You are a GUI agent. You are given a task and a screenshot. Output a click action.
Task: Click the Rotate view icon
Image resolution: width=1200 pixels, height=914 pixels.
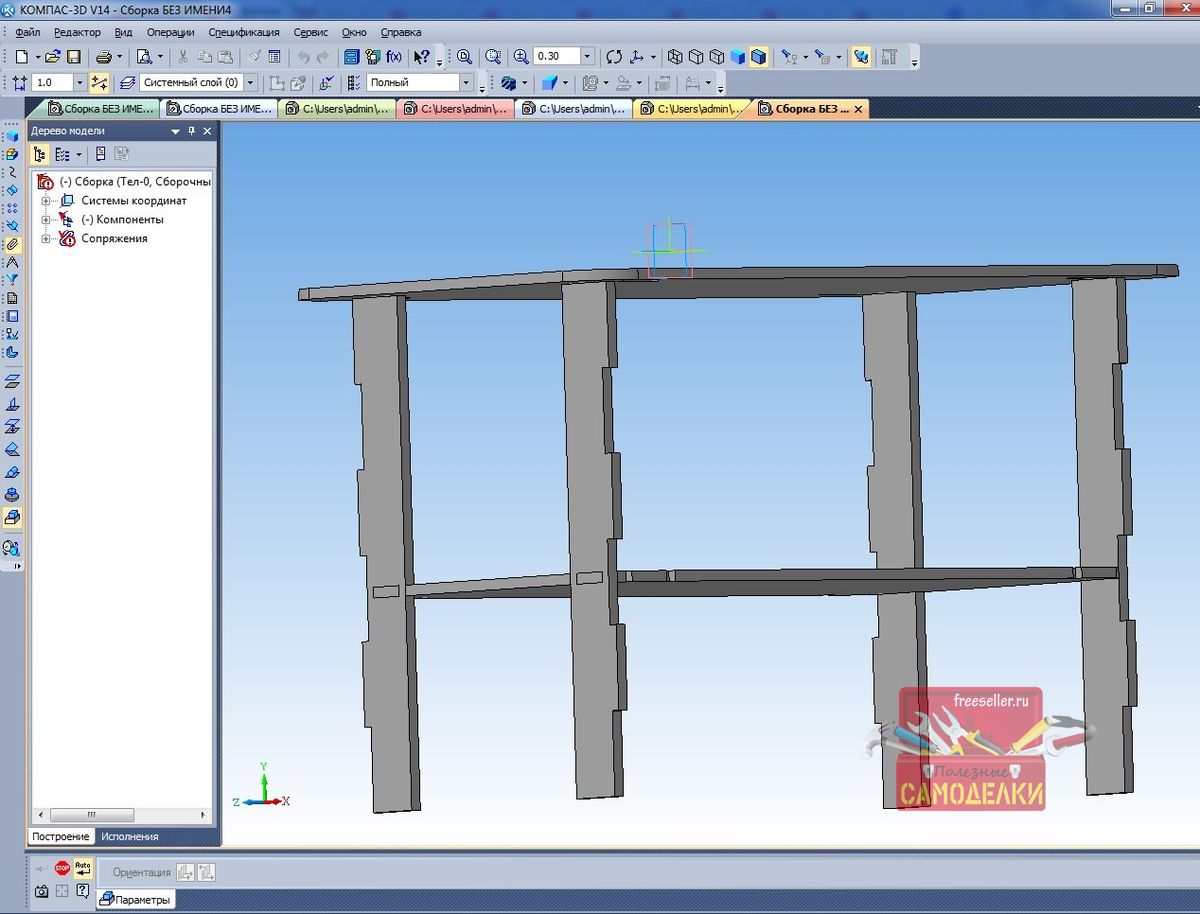click(614, 57)
